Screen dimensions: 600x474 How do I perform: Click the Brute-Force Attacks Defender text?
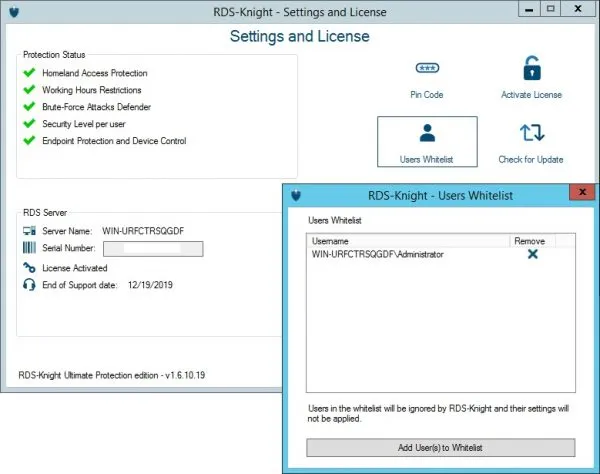pos(96,107)
